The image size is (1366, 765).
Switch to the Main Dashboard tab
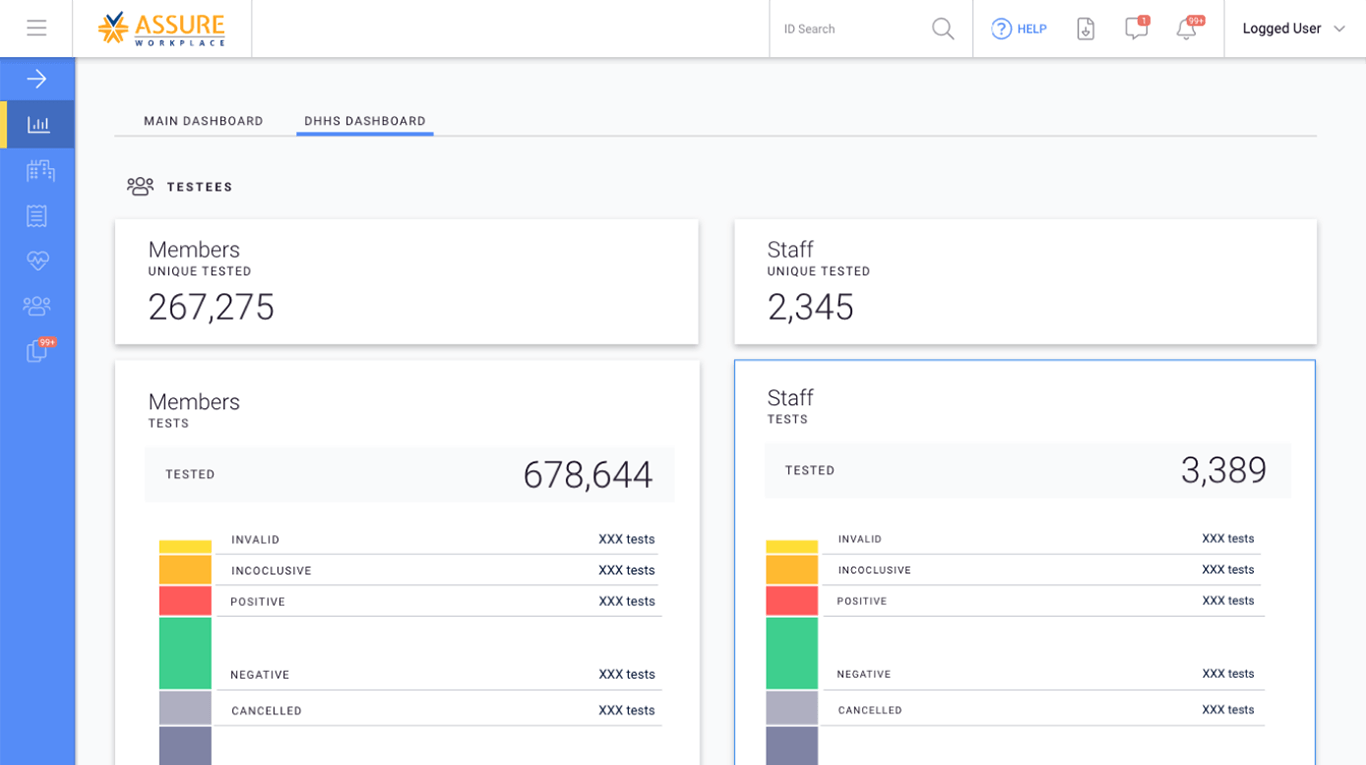click(204, 121)
